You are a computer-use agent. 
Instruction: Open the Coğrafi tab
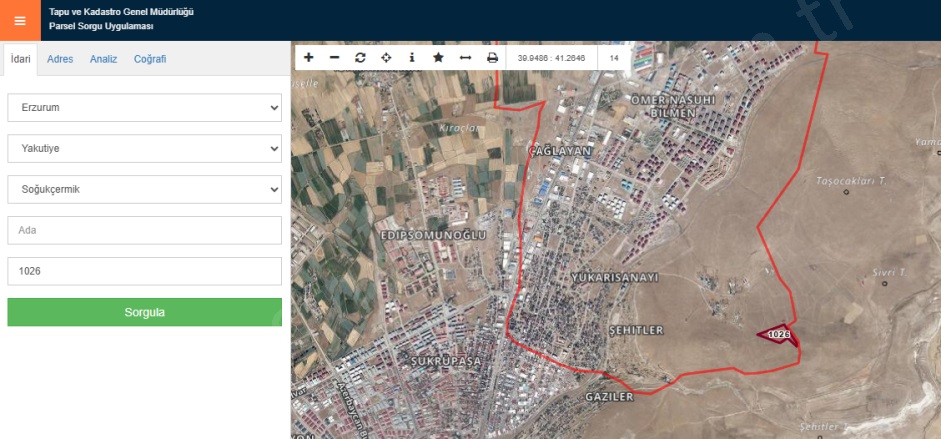pos(150,59)
